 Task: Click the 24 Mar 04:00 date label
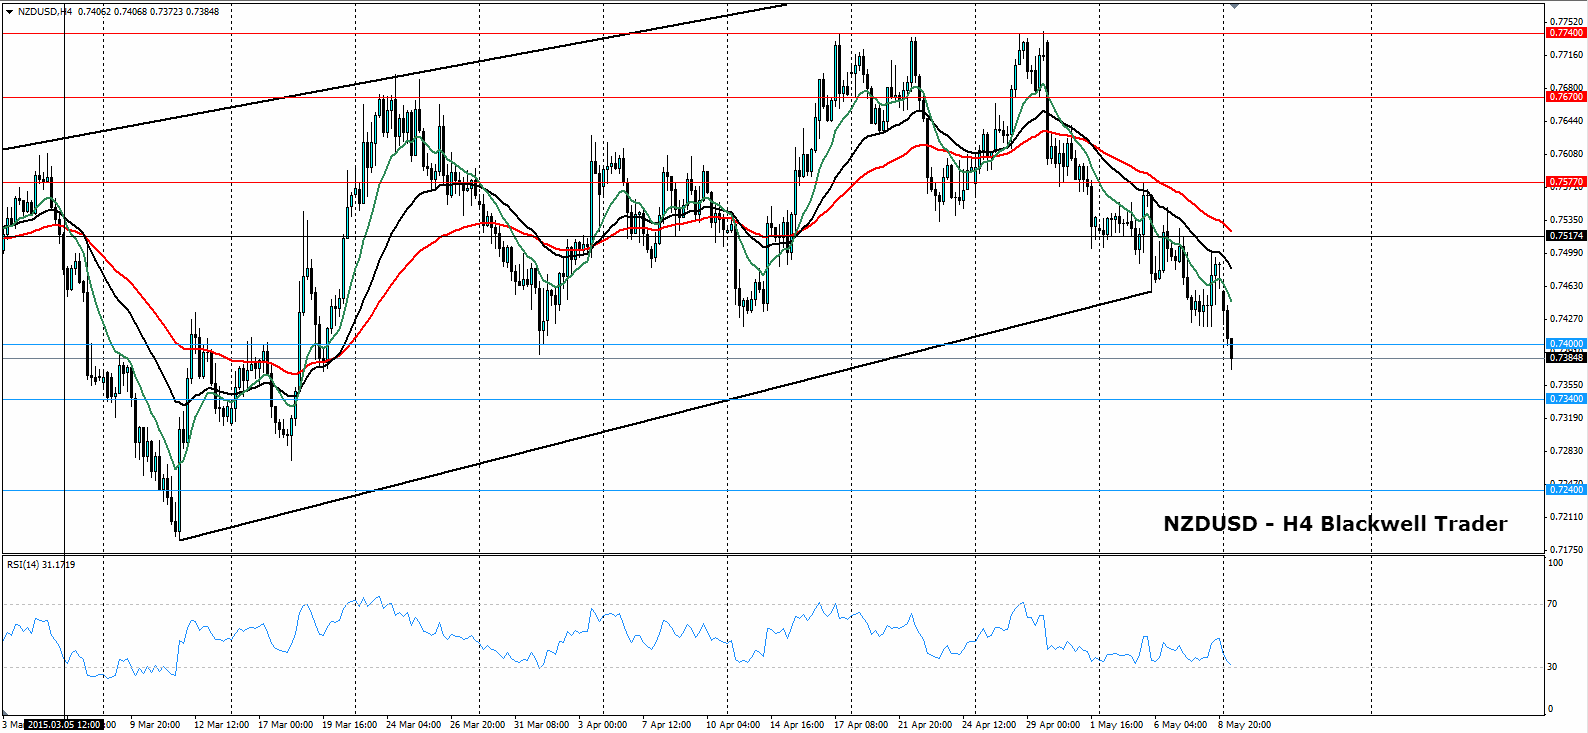413,725
